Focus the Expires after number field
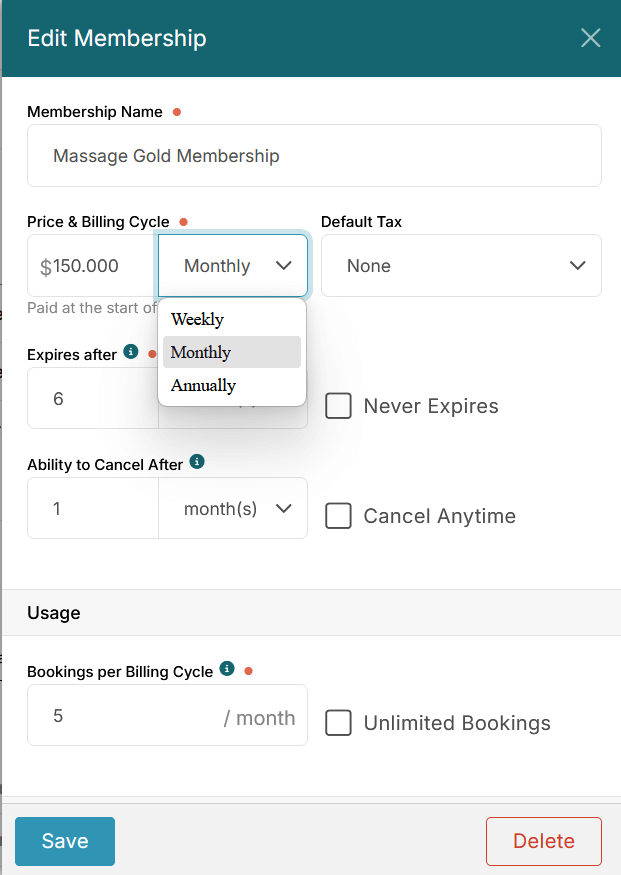Screen dimensions: 621x875 click(92, 398)
